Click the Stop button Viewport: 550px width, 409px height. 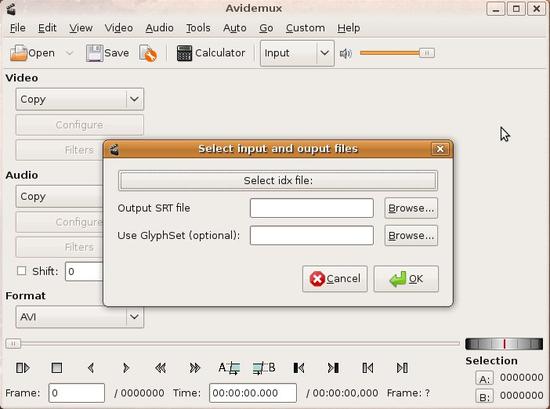(57, 368)
